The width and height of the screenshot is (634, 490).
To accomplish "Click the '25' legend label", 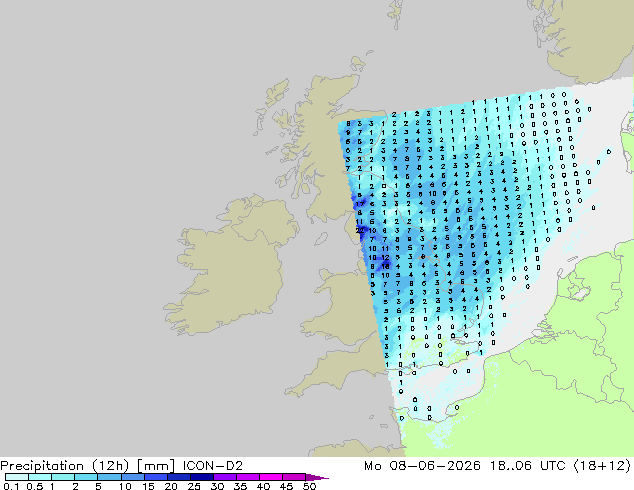I will [x=194, y=486].
